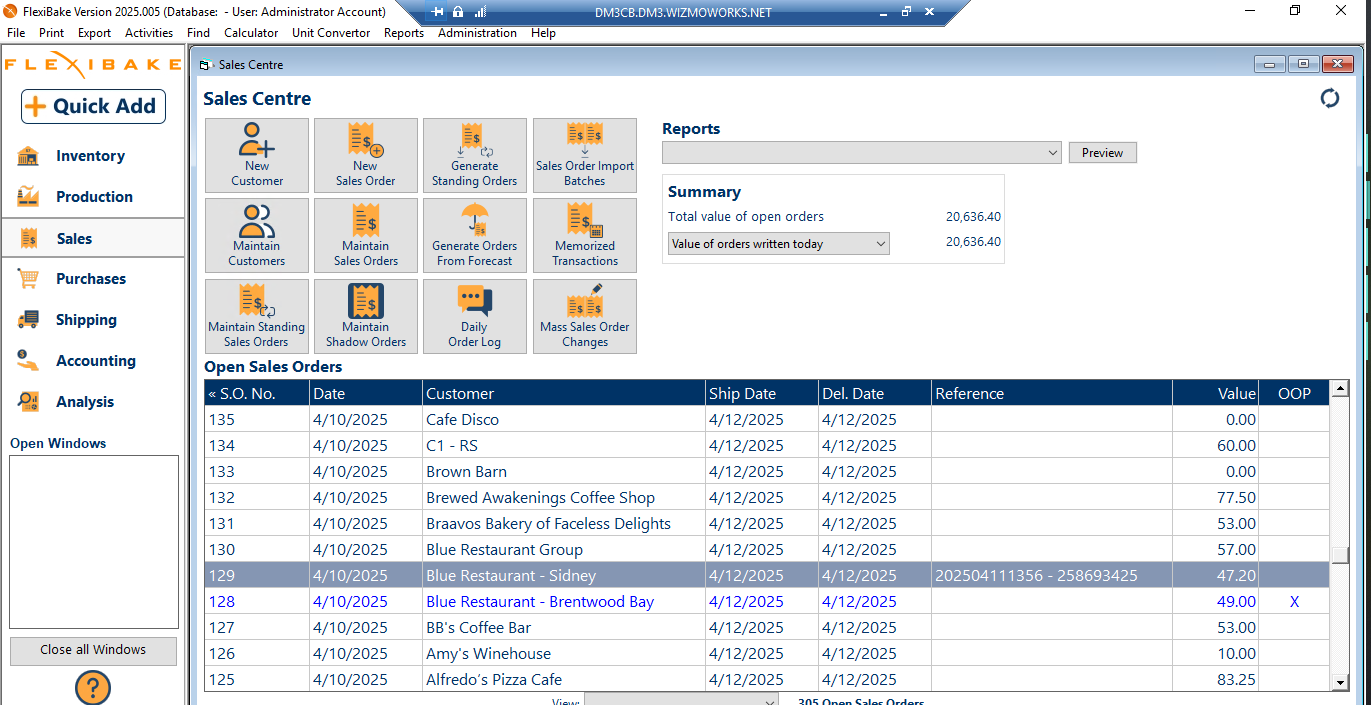The width and height of the screenshot is (1371, 705).
Task: Select the Cafe Disco order row
Action: (767, 420)
